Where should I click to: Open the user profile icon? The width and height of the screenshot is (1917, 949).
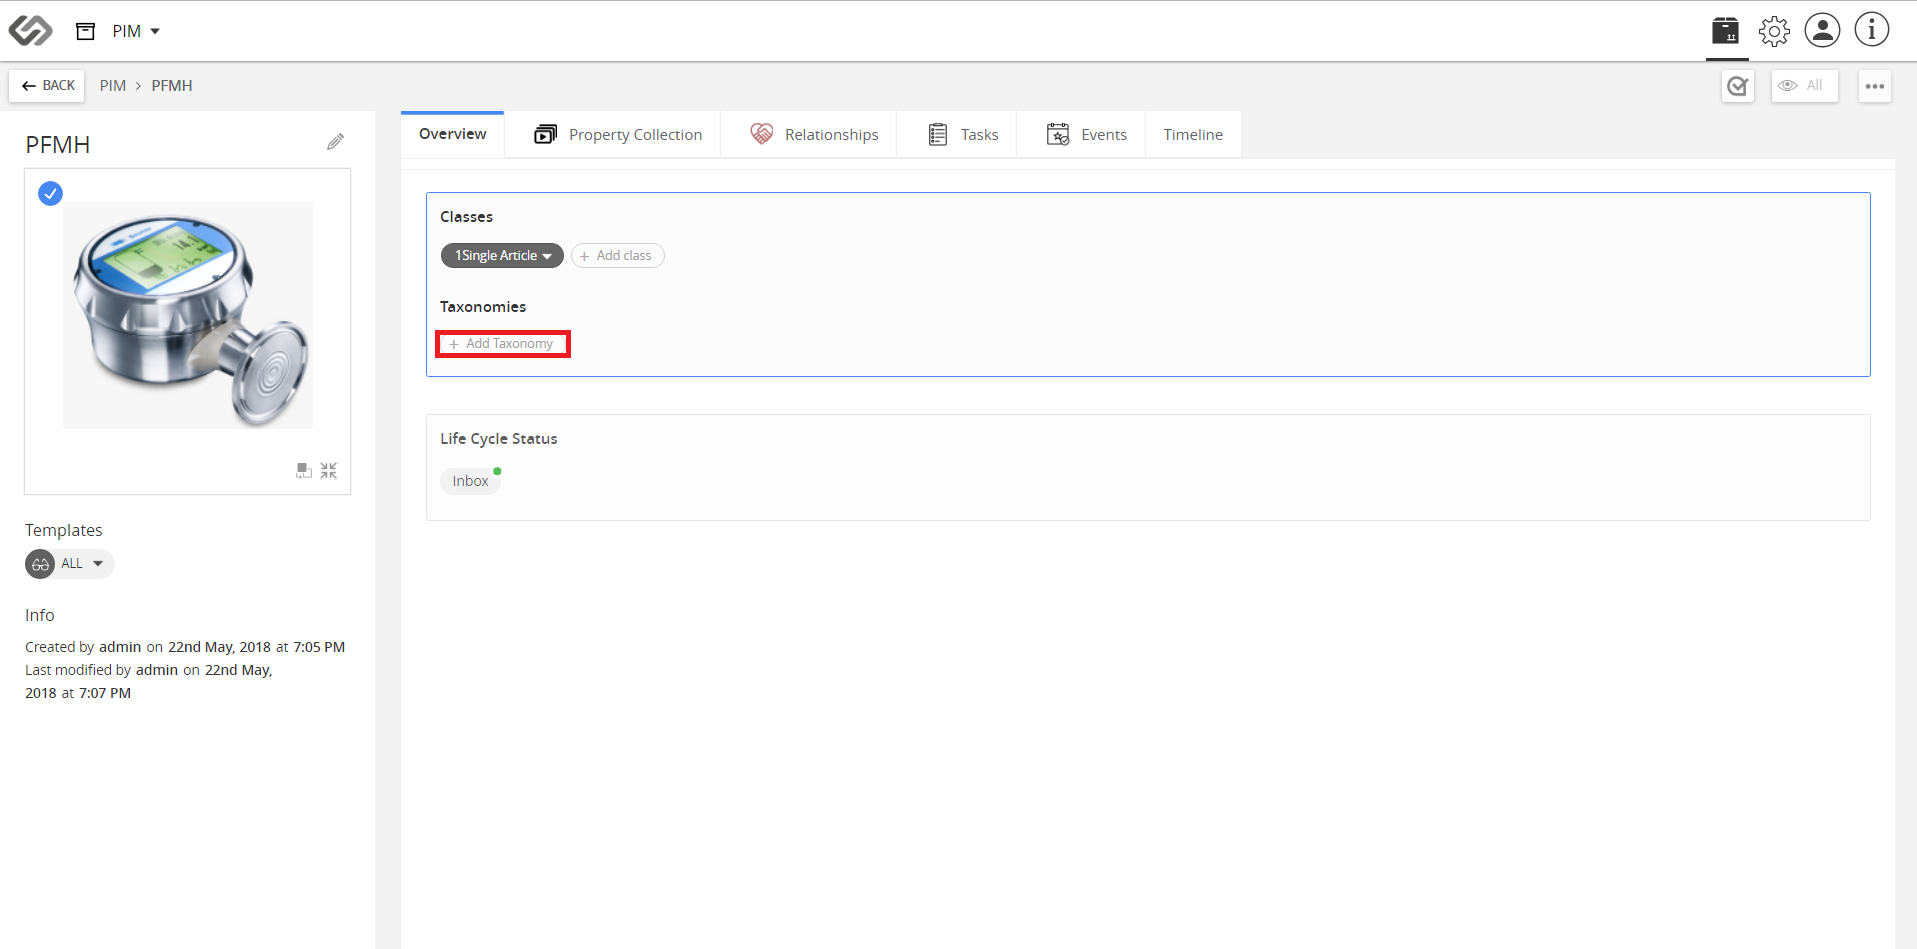1822,30
